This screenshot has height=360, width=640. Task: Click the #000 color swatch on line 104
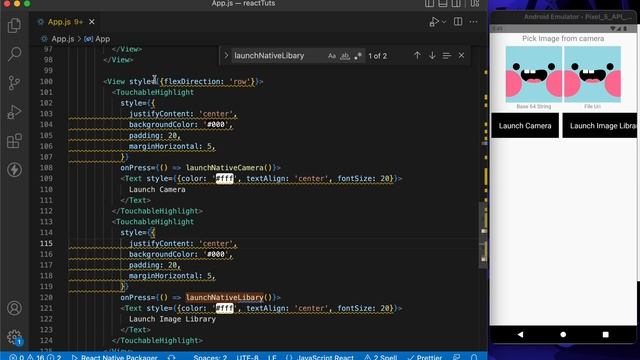(216, 124)
